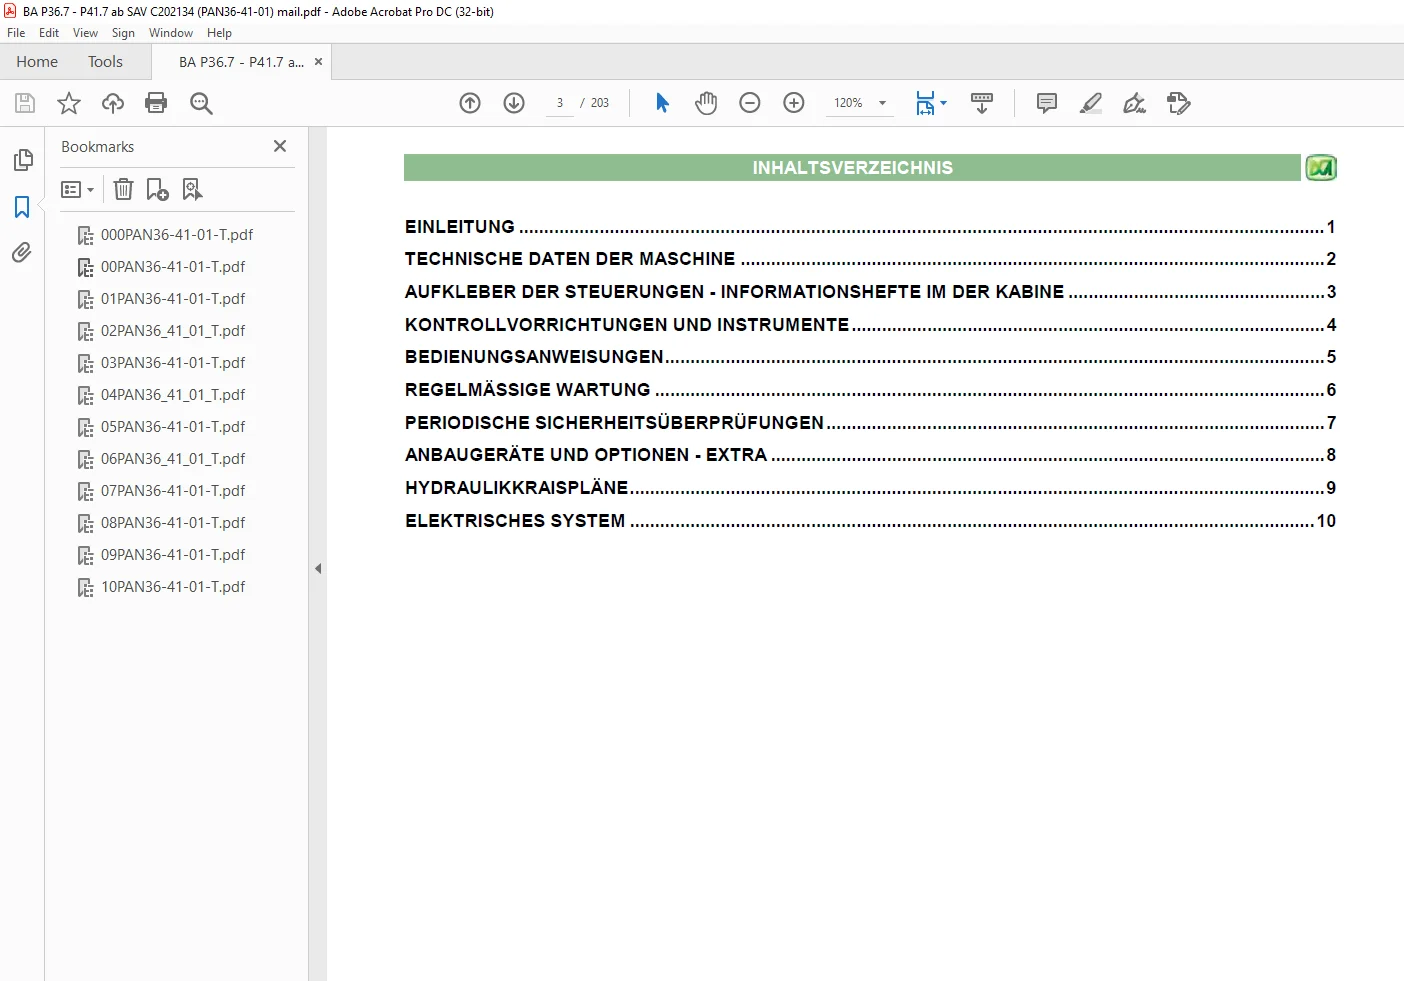The image size is (1404, 981).
Task: Zoom in with the plus circle icon
Action: (x=794, y=103)
